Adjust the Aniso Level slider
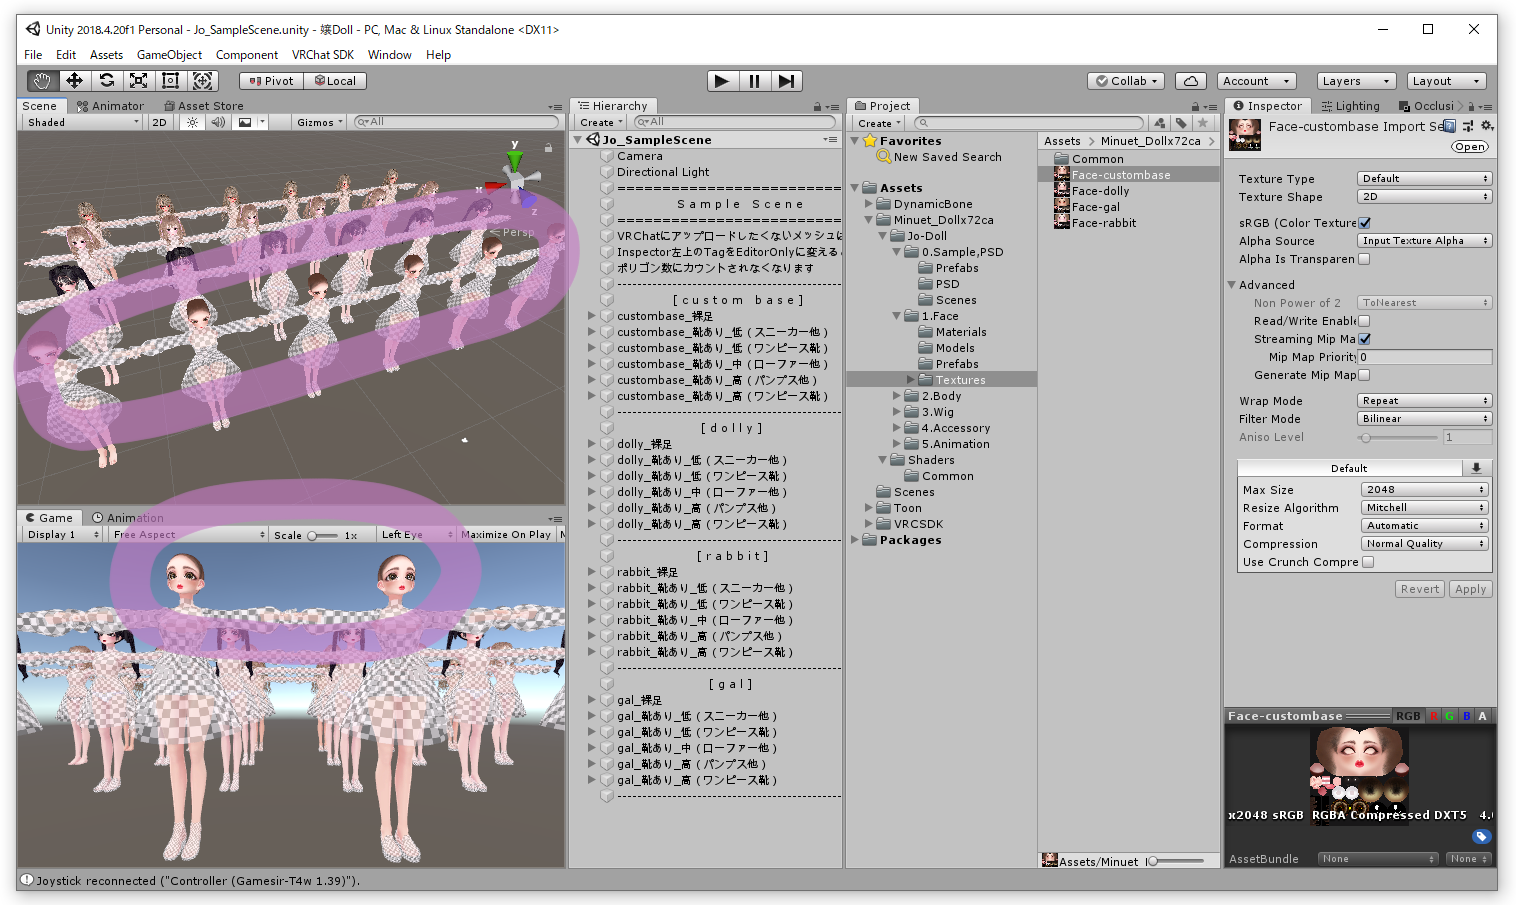The width and height of the screenshot is (1516, 905). coord(1399,437)
